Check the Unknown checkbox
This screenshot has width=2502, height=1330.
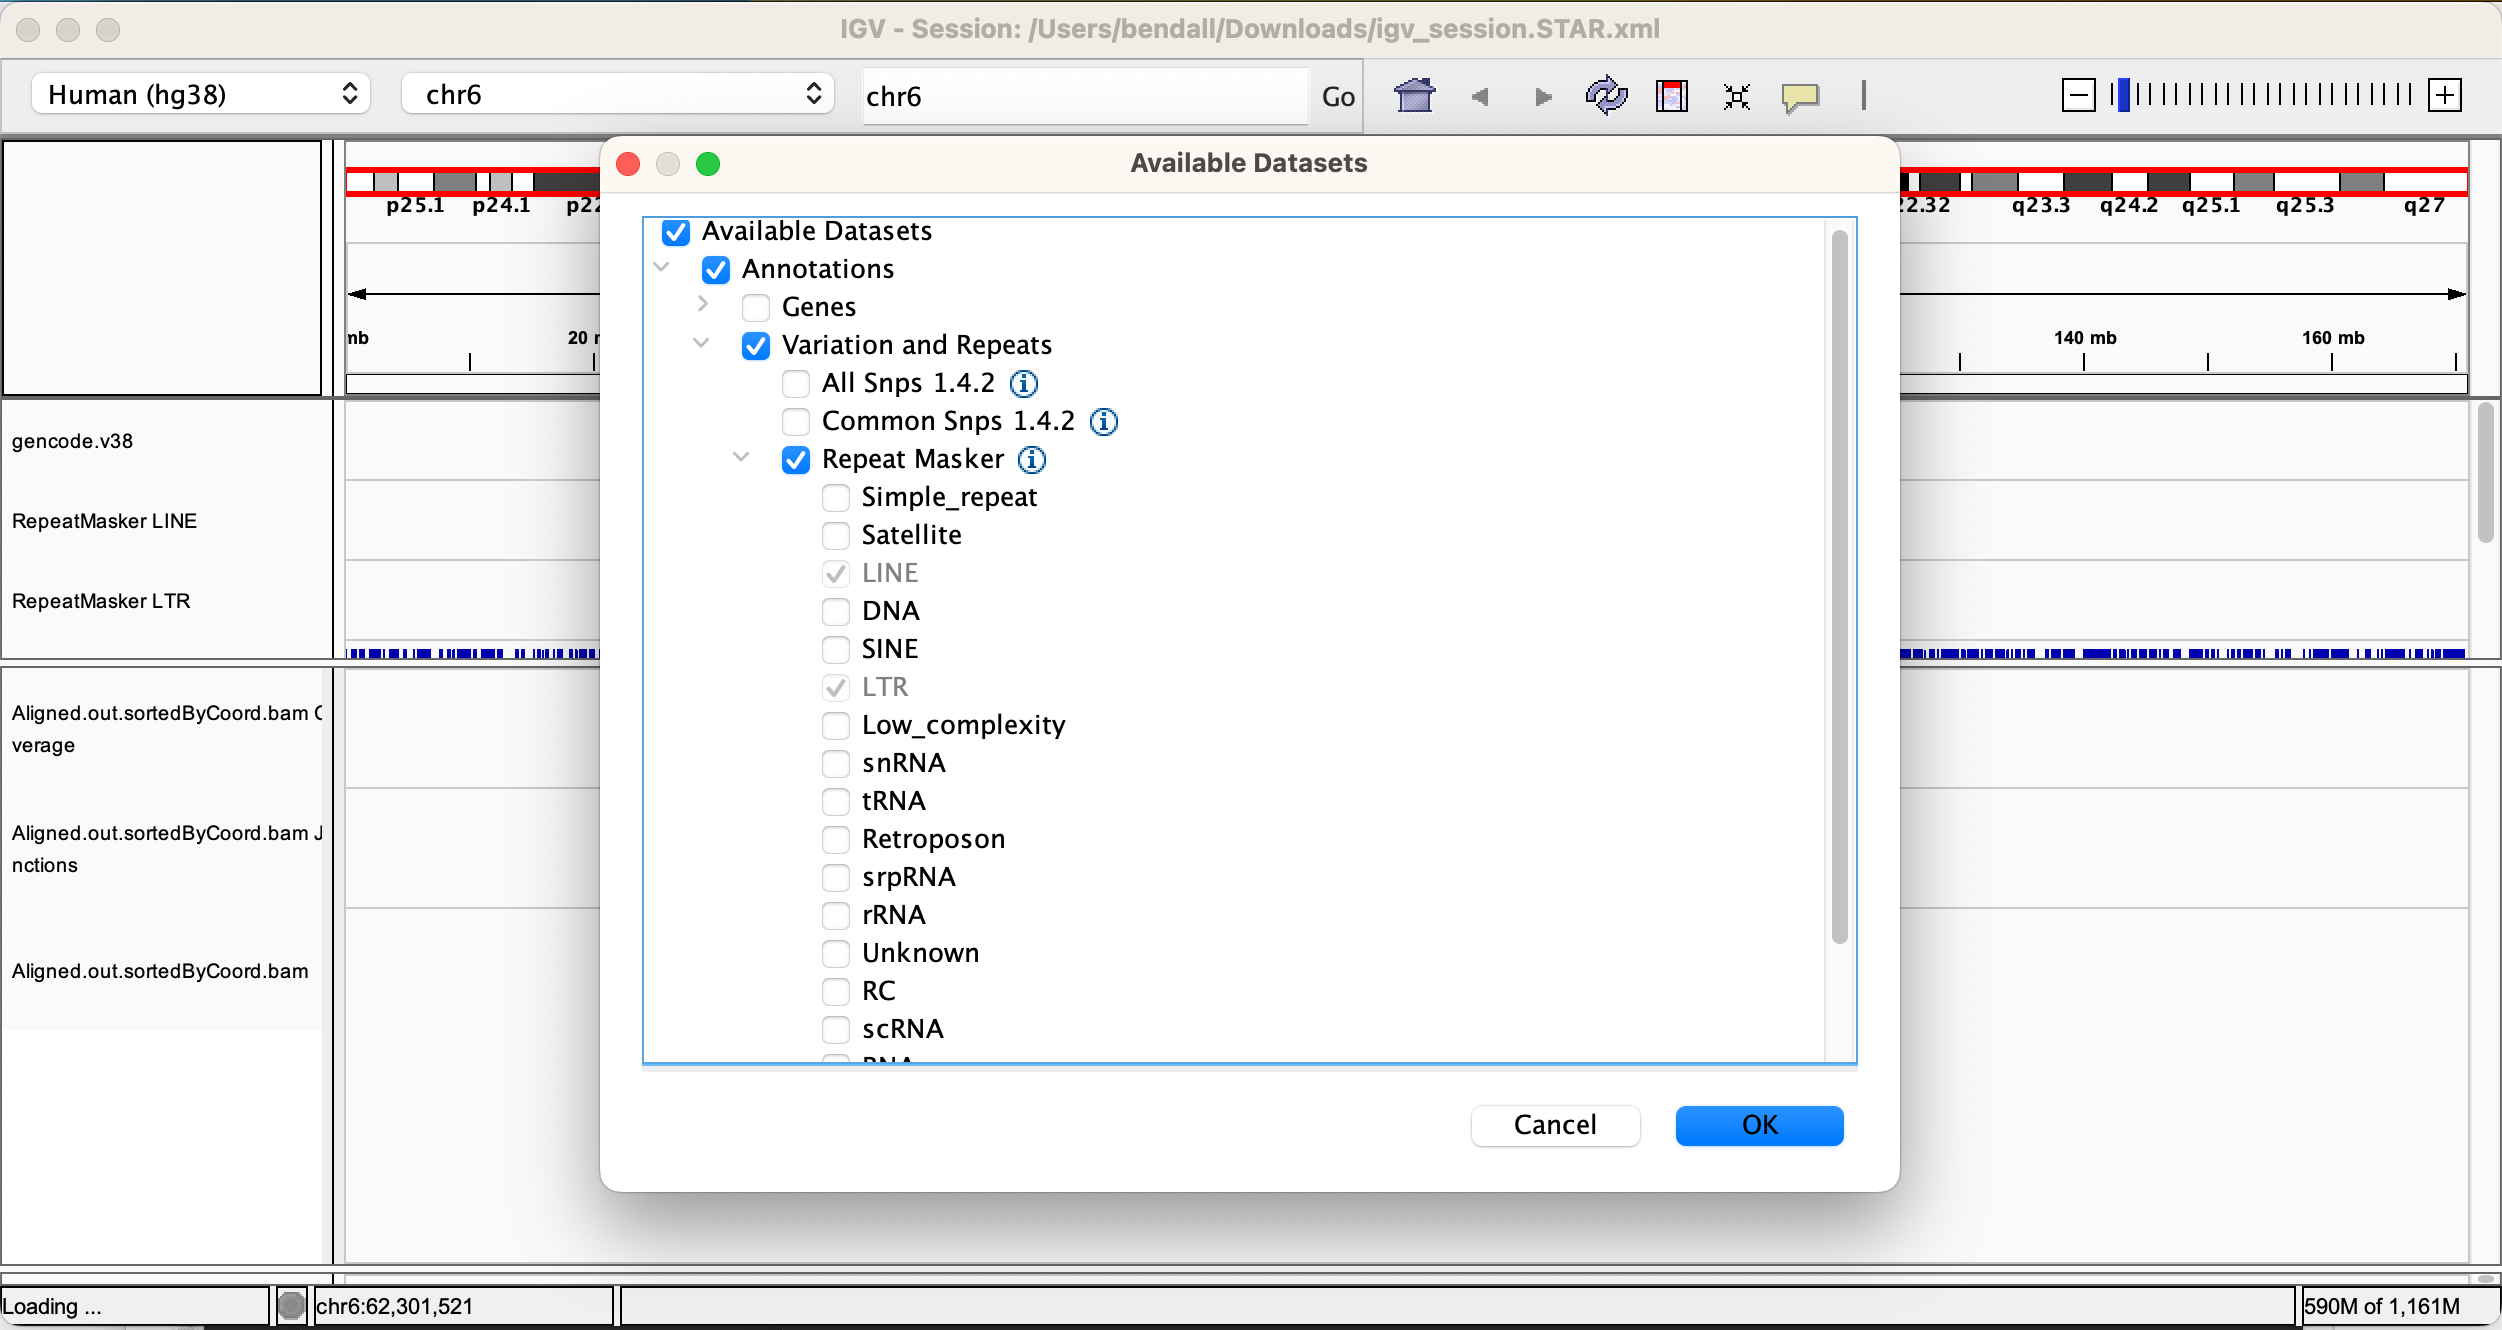tap(836, 954)
